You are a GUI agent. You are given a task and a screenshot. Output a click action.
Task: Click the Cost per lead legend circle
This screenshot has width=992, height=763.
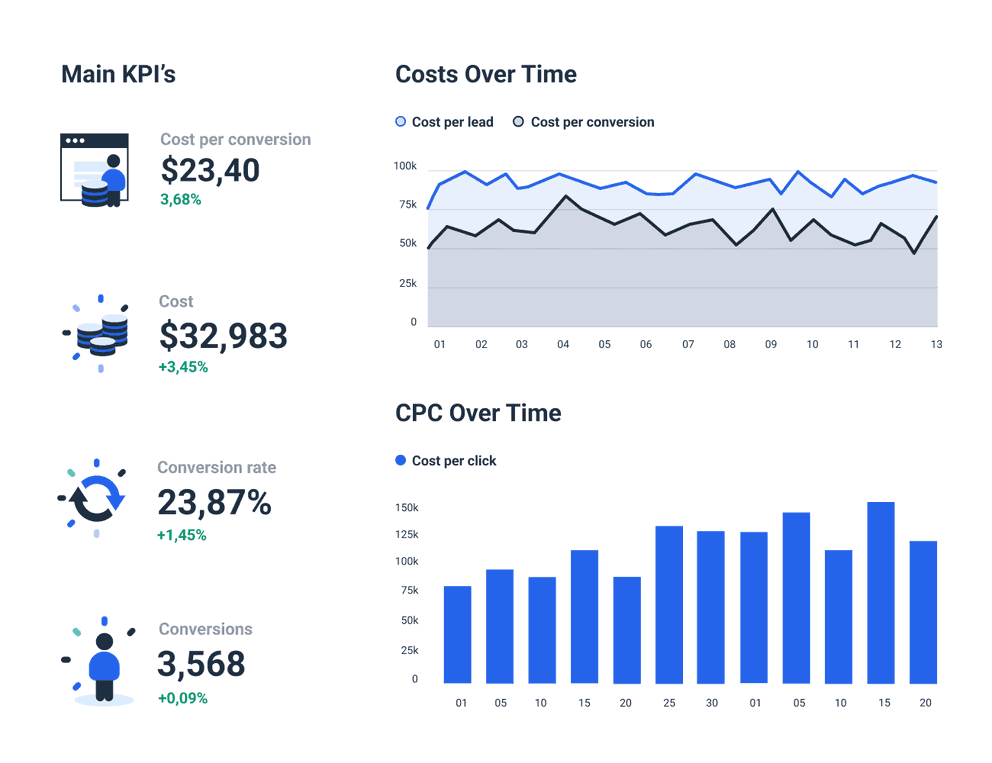[402, 121]
